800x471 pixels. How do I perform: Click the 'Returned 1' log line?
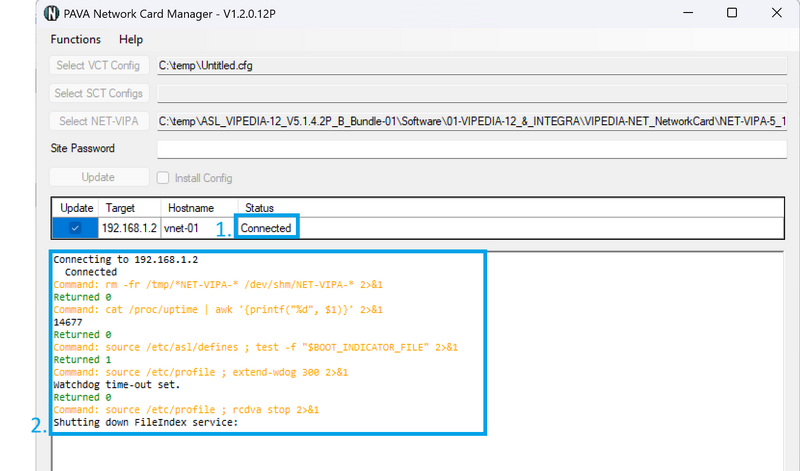[82, 359]
